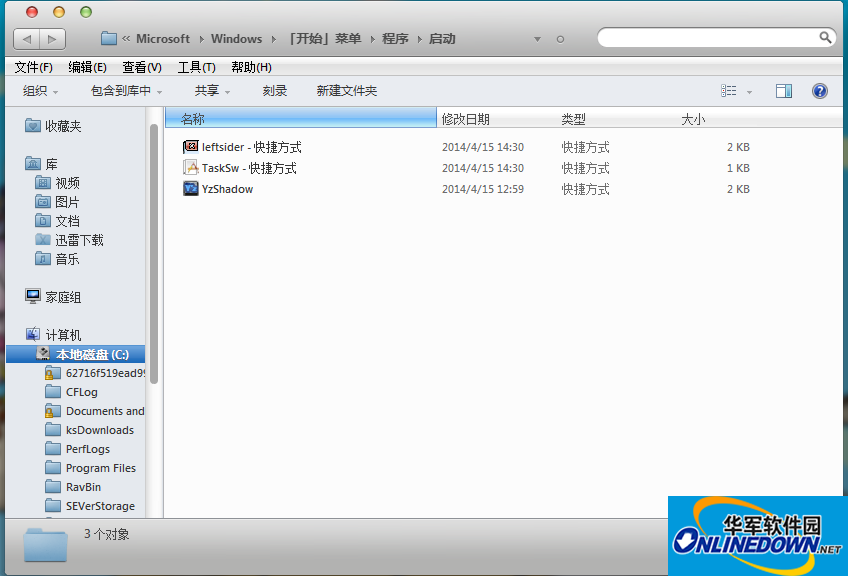This screenshot has height=576, width=848.
Task: Open the YzShadow shortcut
Action: click(225, 188)
